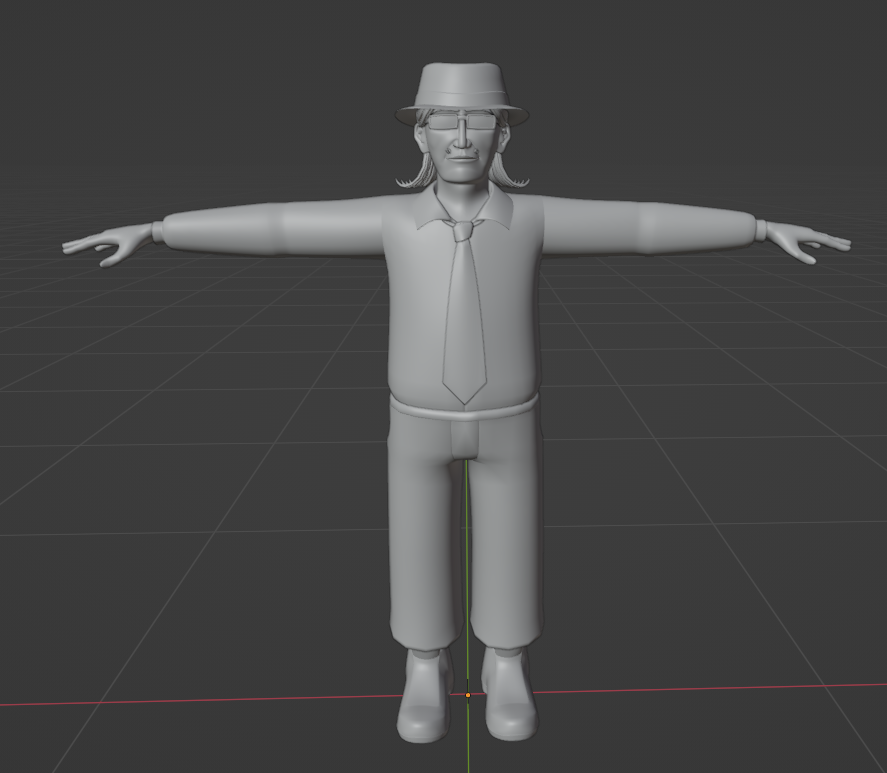
Task: Click the character's rectangular glasses
Action: (462, 121)
